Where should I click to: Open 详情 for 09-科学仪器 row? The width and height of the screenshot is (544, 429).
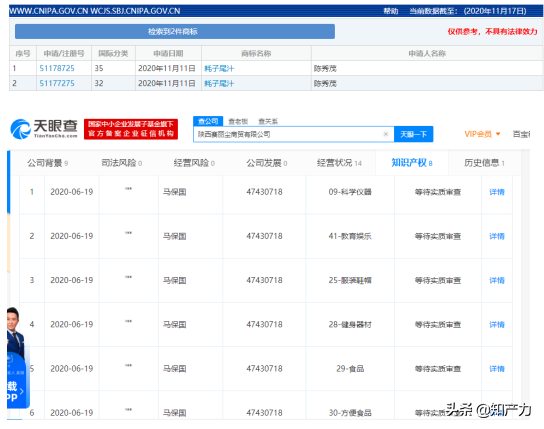point(496,192)
